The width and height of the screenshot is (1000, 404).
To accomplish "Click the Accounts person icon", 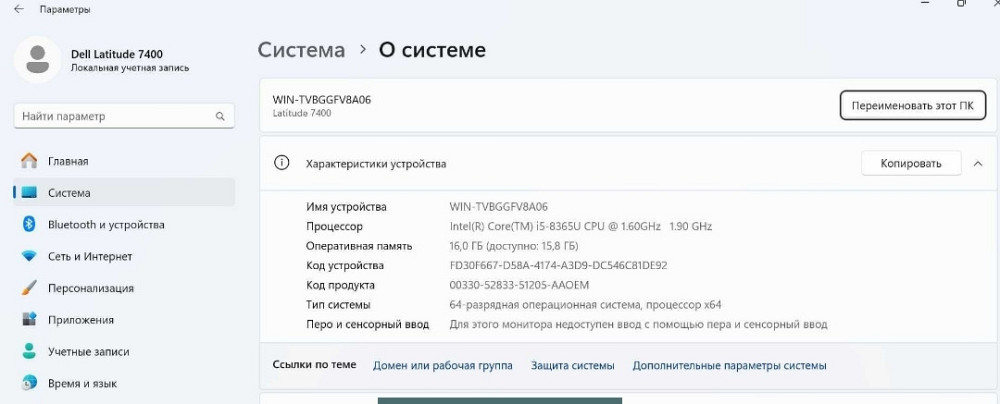I will tap(29, 352).
